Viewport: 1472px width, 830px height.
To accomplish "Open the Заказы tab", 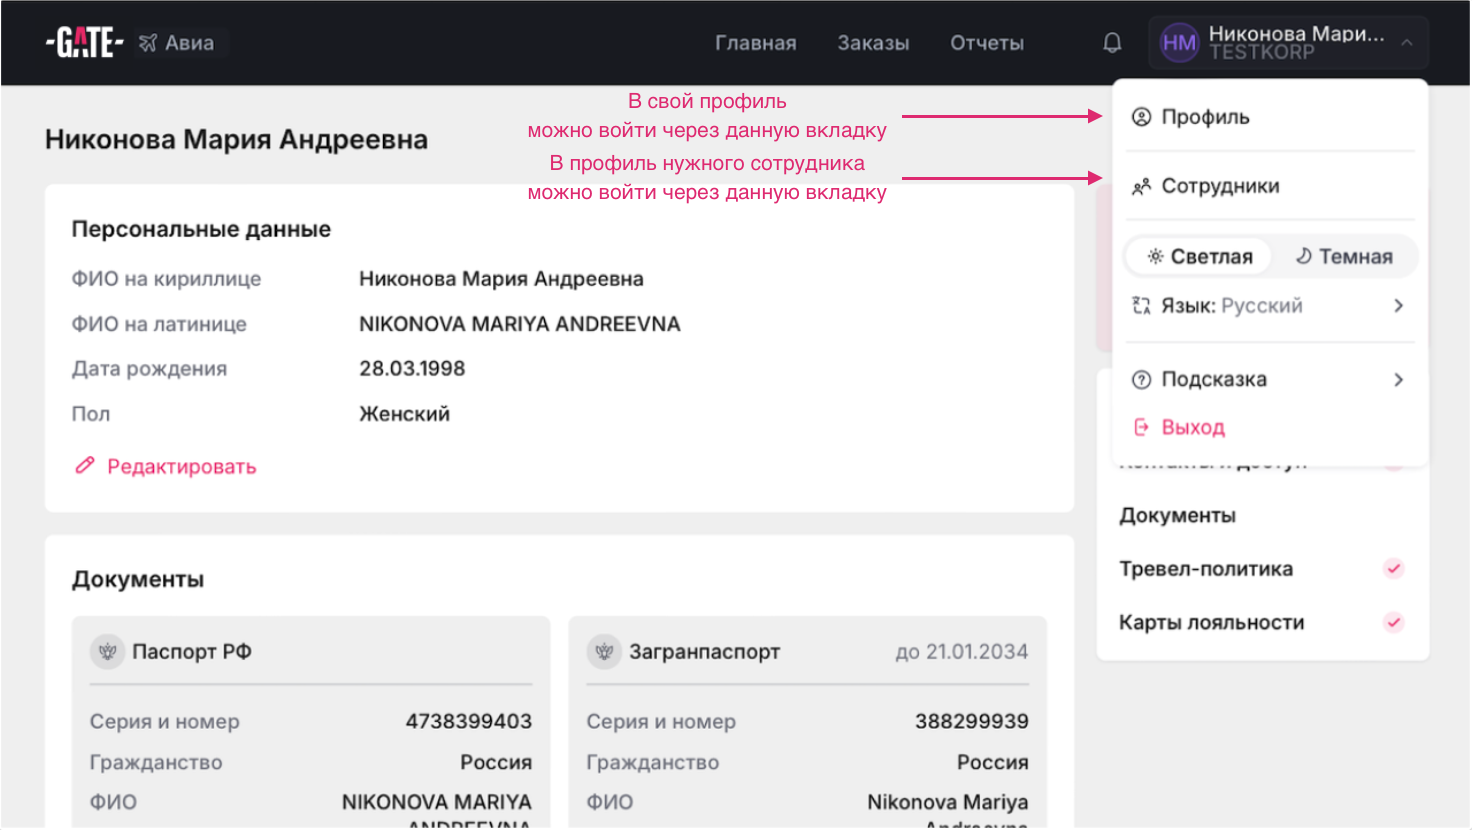I will click(873, 43).
